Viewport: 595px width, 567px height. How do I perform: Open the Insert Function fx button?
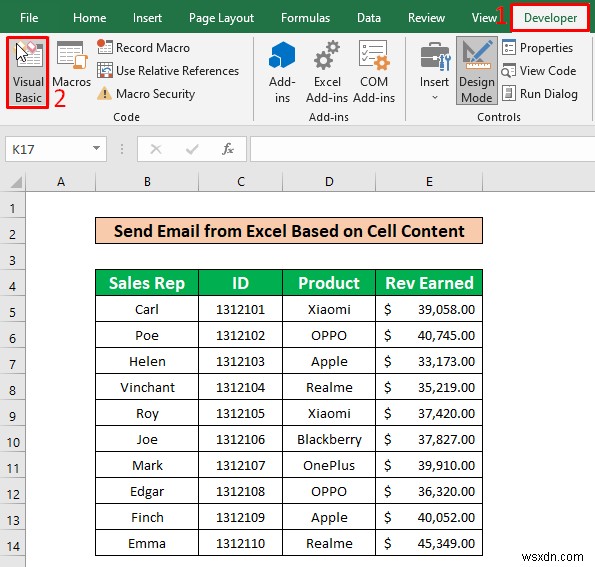pos(228,149)
